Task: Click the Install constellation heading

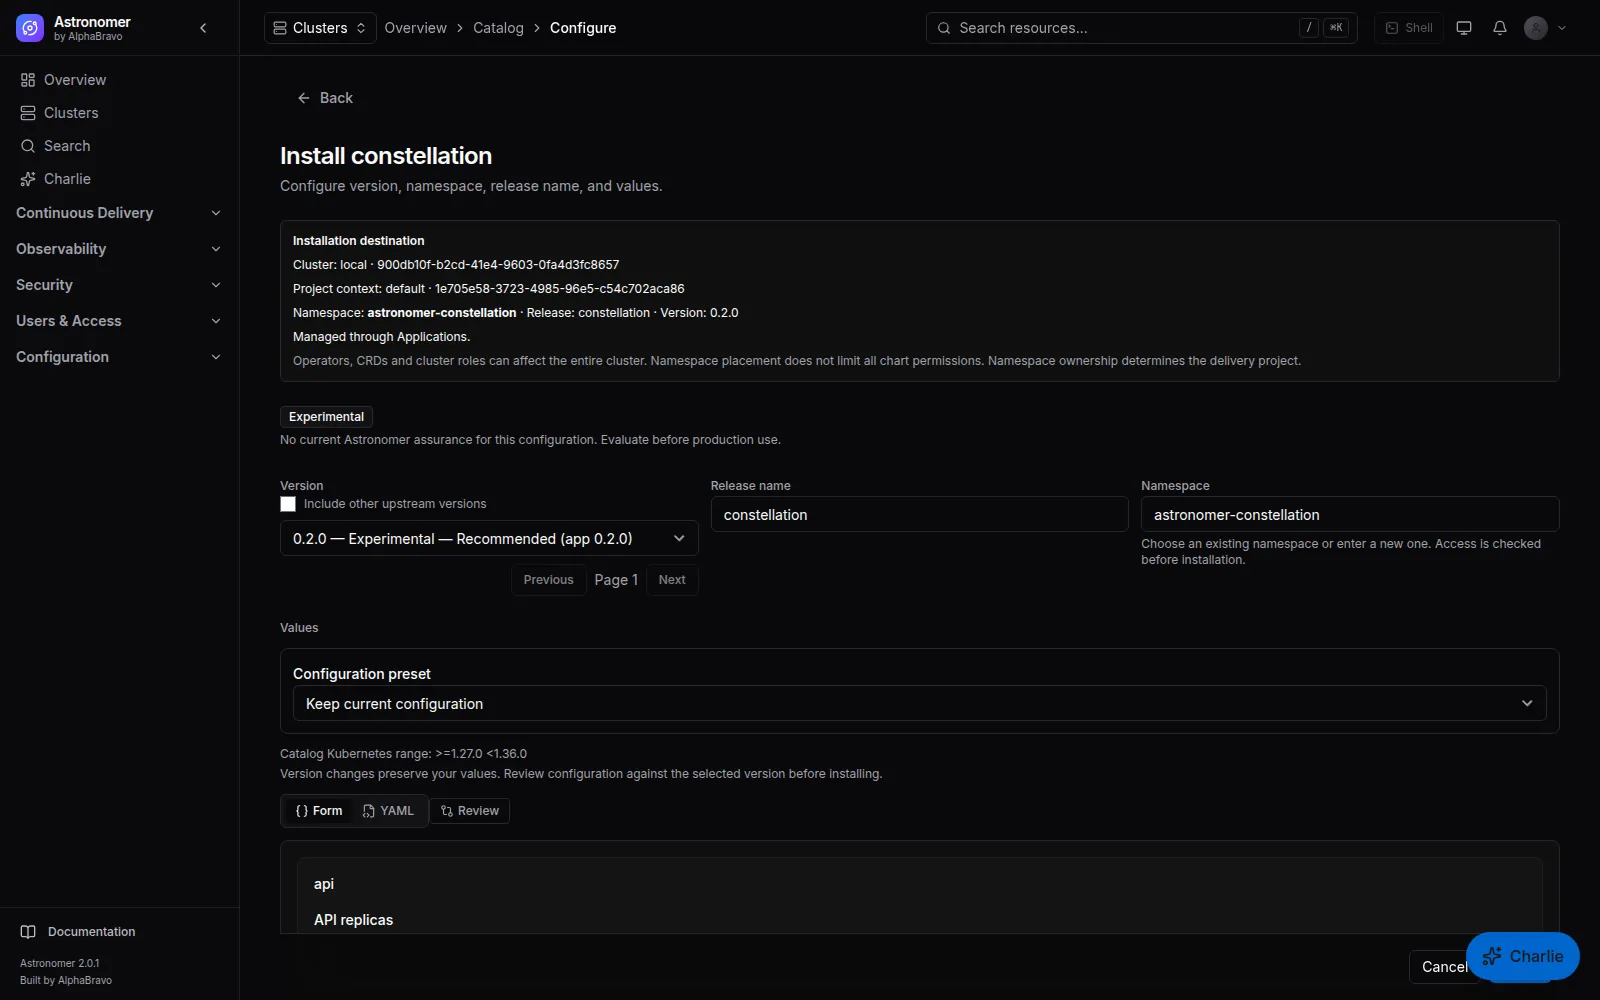Action: (x=386, y=156)
